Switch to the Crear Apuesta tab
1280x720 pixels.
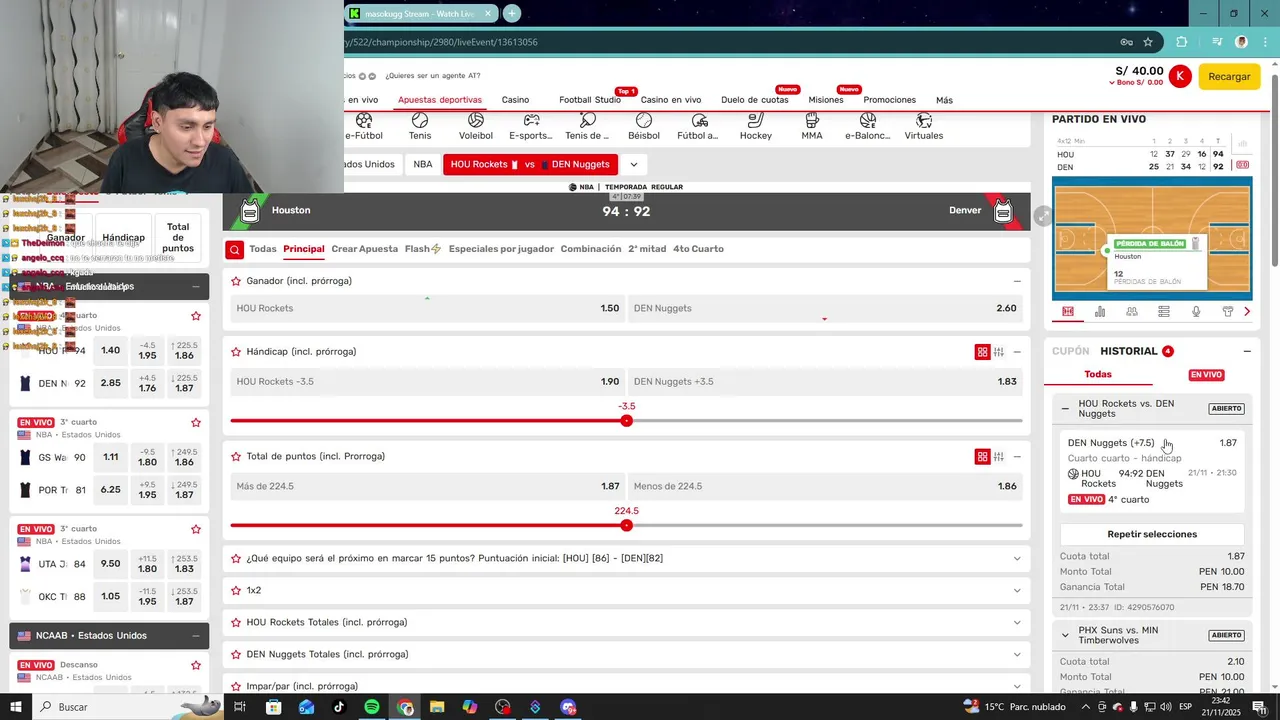click(x=365, y=249)
